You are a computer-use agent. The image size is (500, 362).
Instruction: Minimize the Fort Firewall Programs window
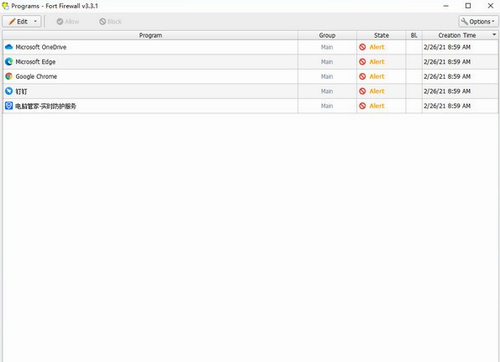tap(446, 6)
